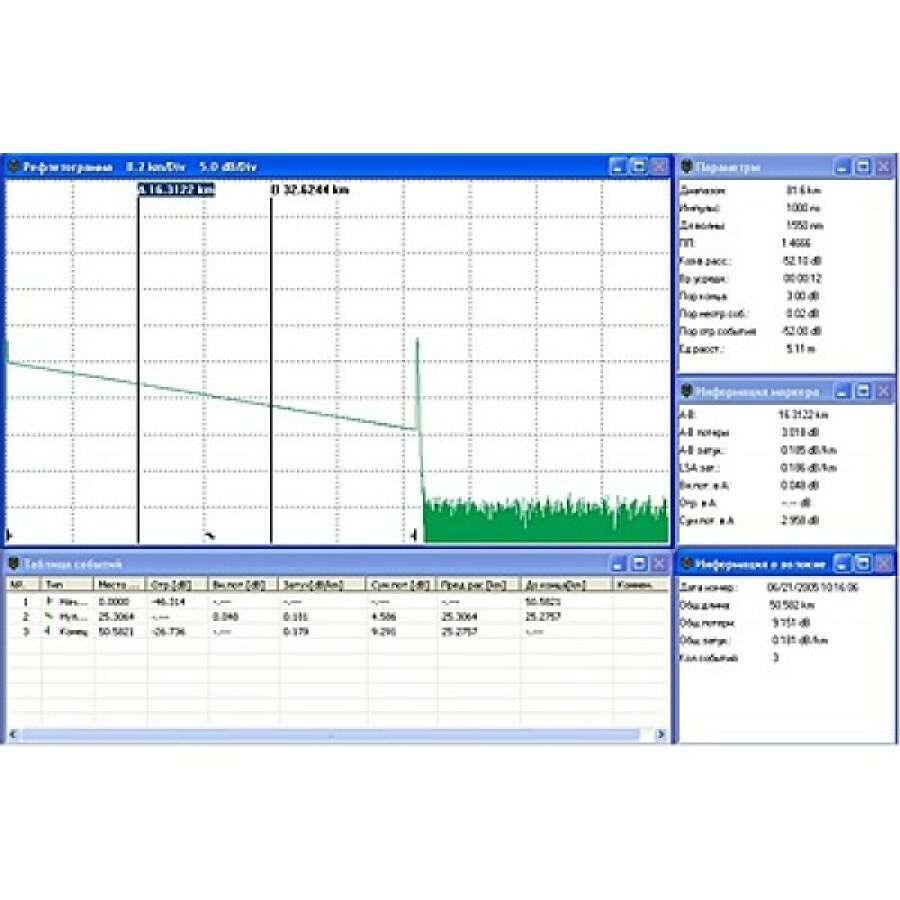Select event row number 2 in table

[338, 616]
